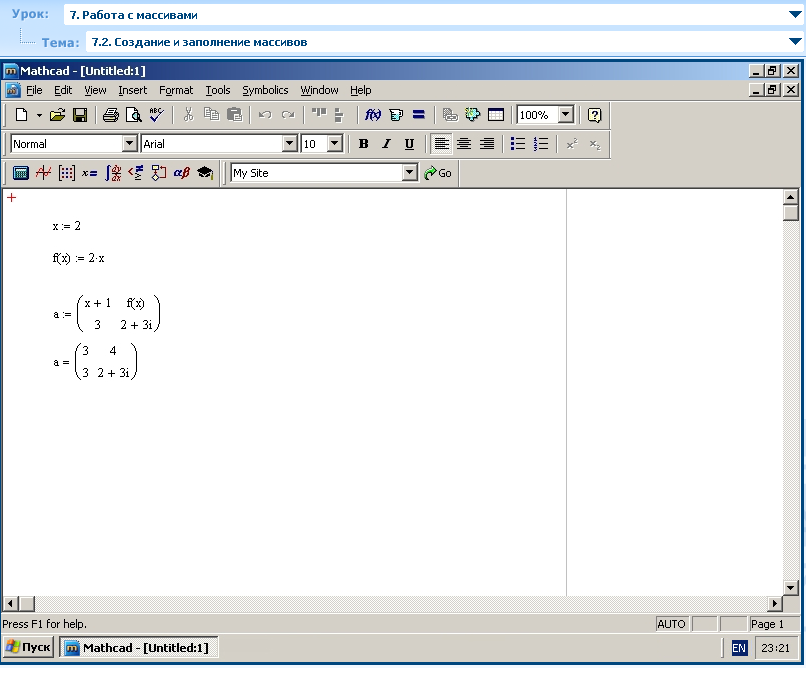The height and width of the screenshot is (682, 806).
Task: Select Mathcad - [Untitled:1] taskbar button
Action: coord(139,648)
